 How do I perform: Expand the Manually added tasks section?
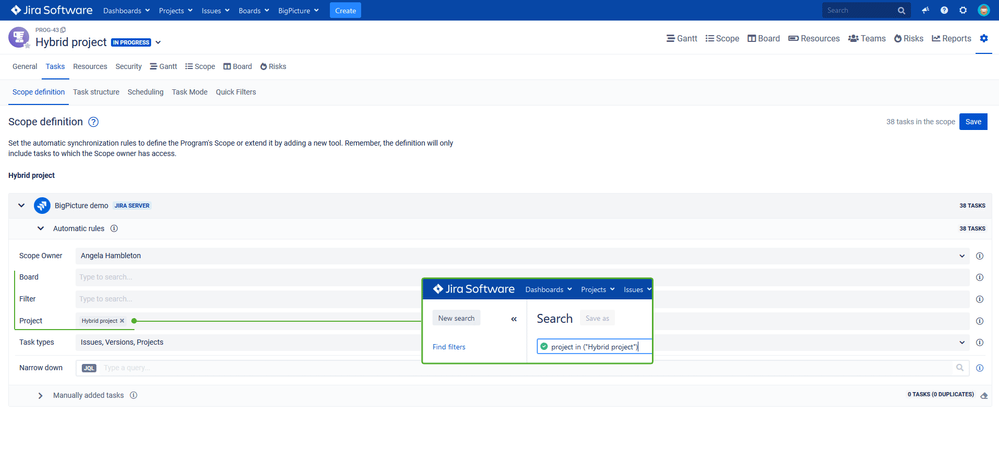(41, 396)
